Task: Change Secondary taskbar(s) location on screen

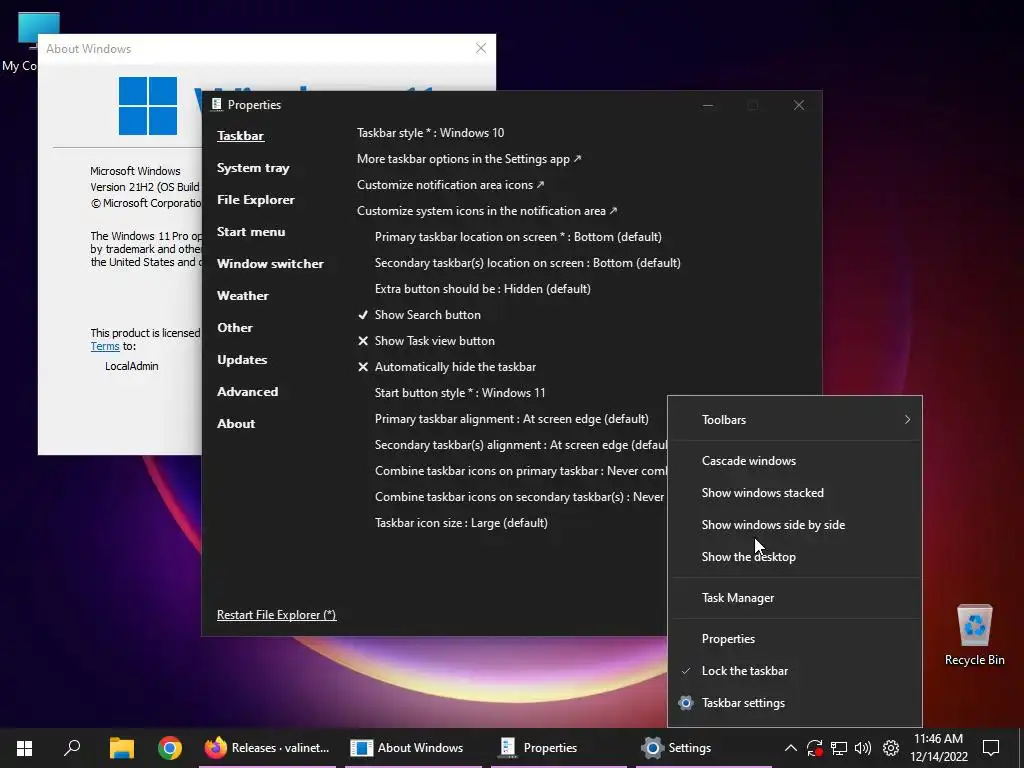Action: pos(528,263)
